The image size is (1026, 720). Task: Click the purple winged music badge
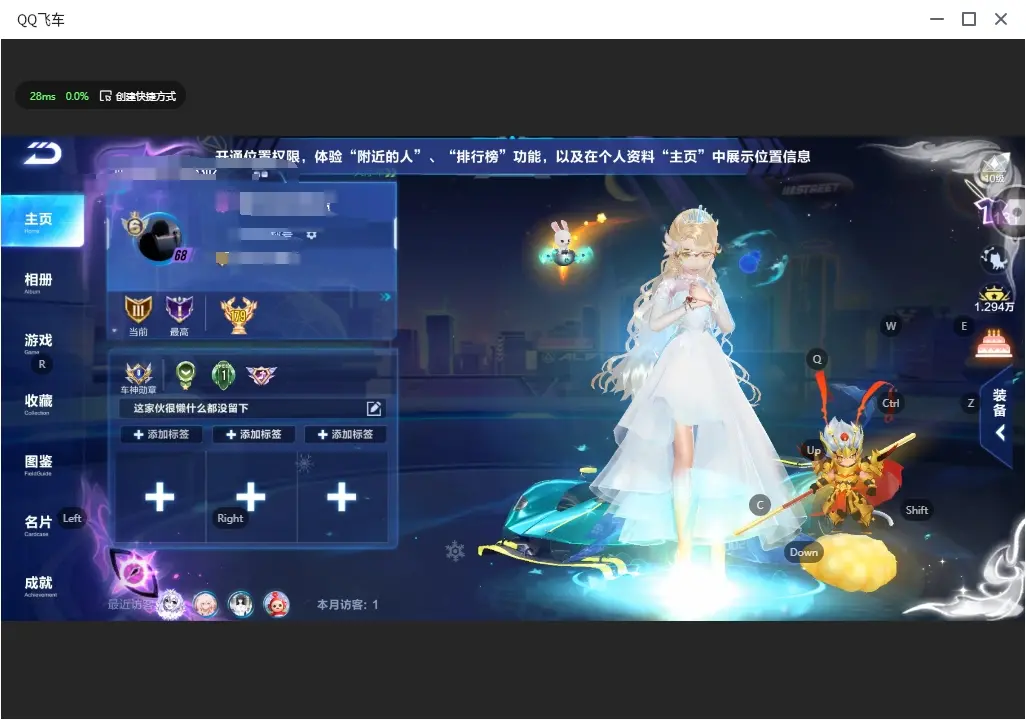point(261,375)
